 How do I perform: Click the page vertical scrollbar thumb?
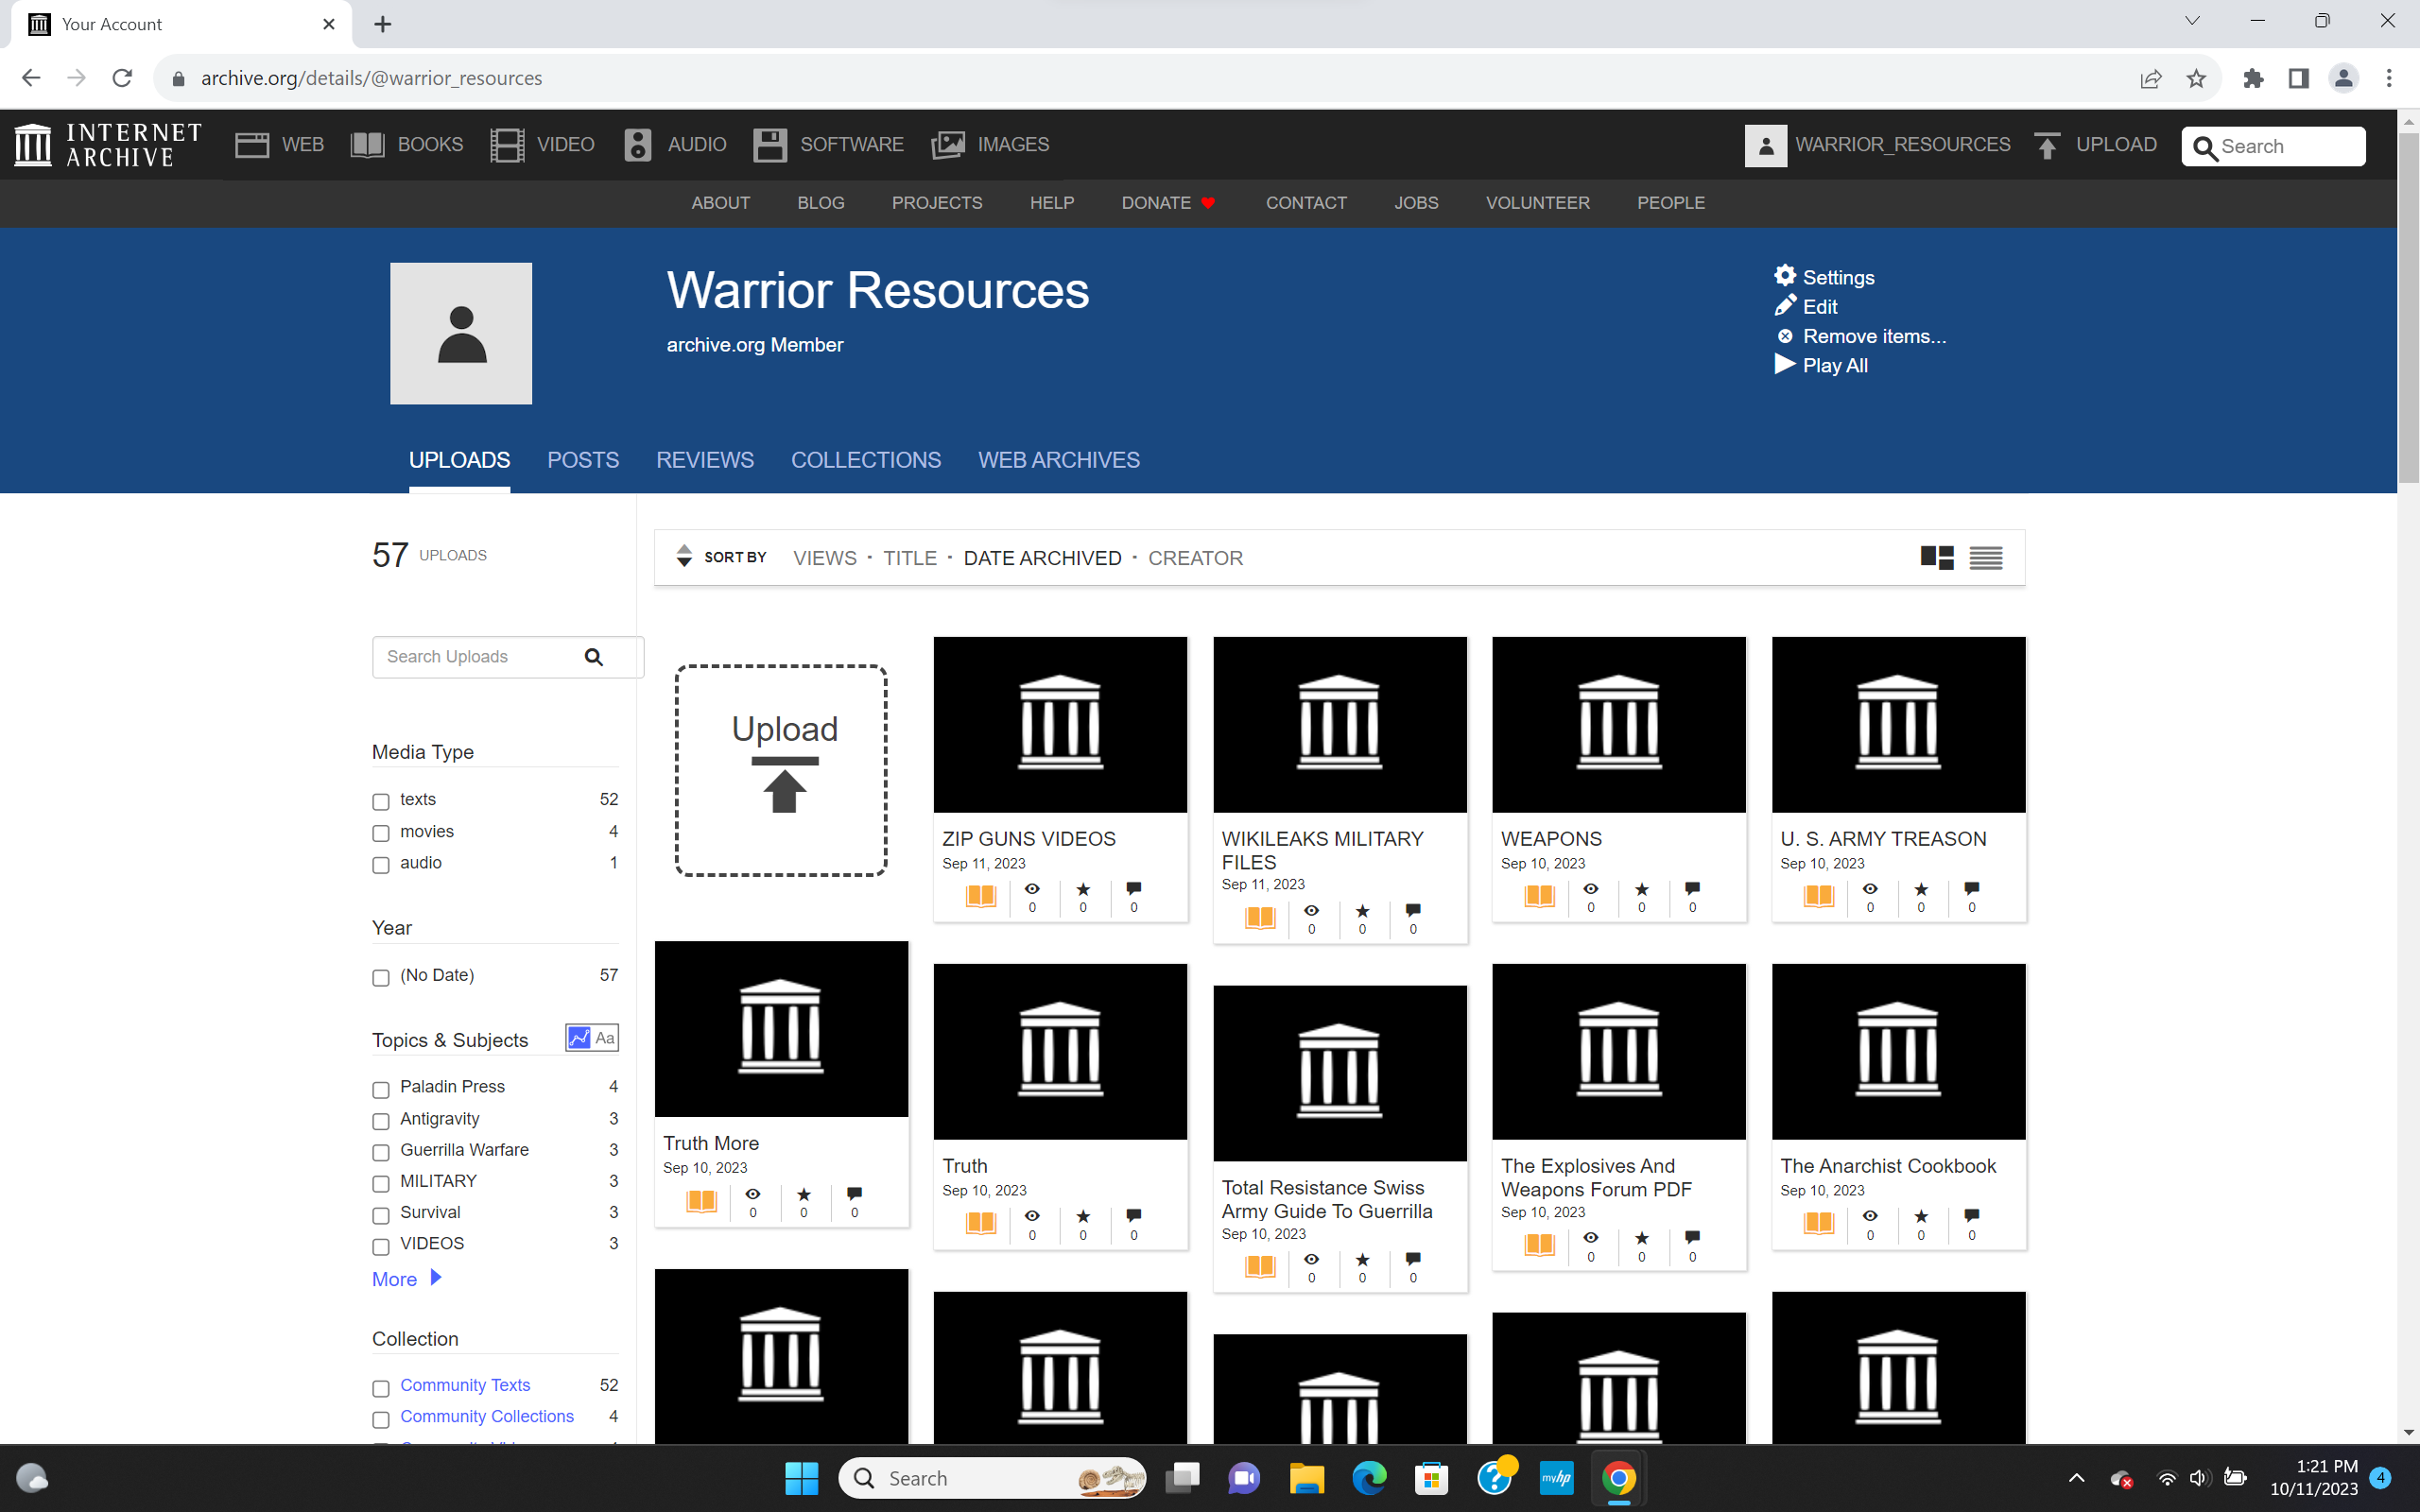(2408, 308)
